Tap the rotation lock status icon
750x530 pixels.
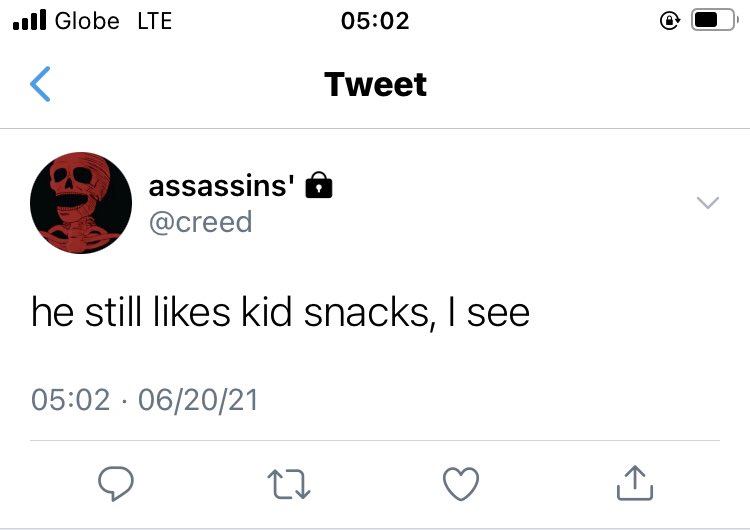click(670, 21)
